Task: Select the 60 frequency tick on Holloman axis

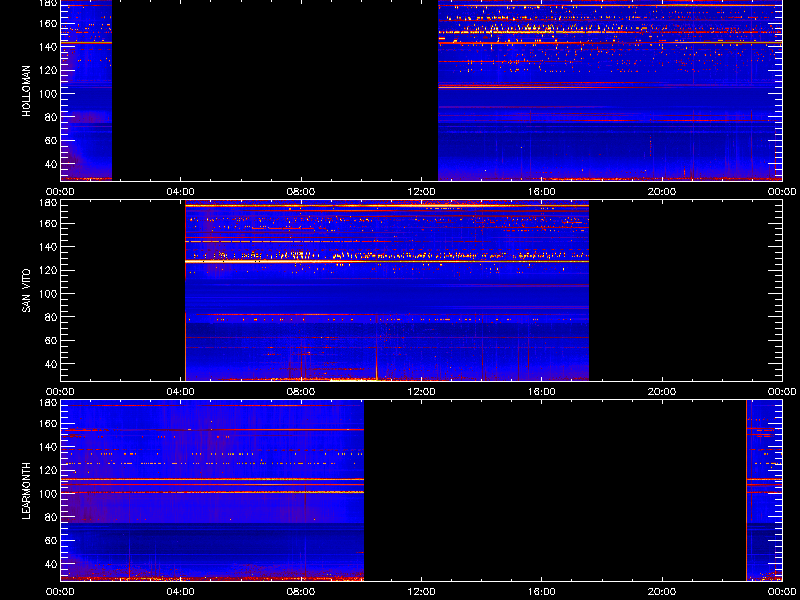Action: 51,140
